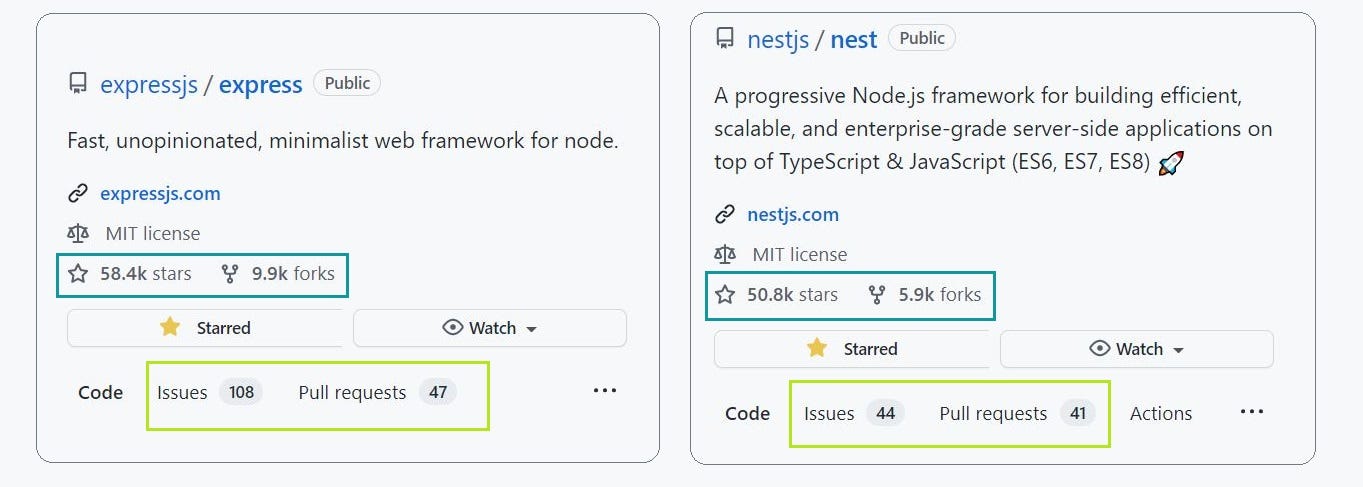1363x487 pixels.
Task: Open the expressjs.com website link
Action: (x=160, y=194)
